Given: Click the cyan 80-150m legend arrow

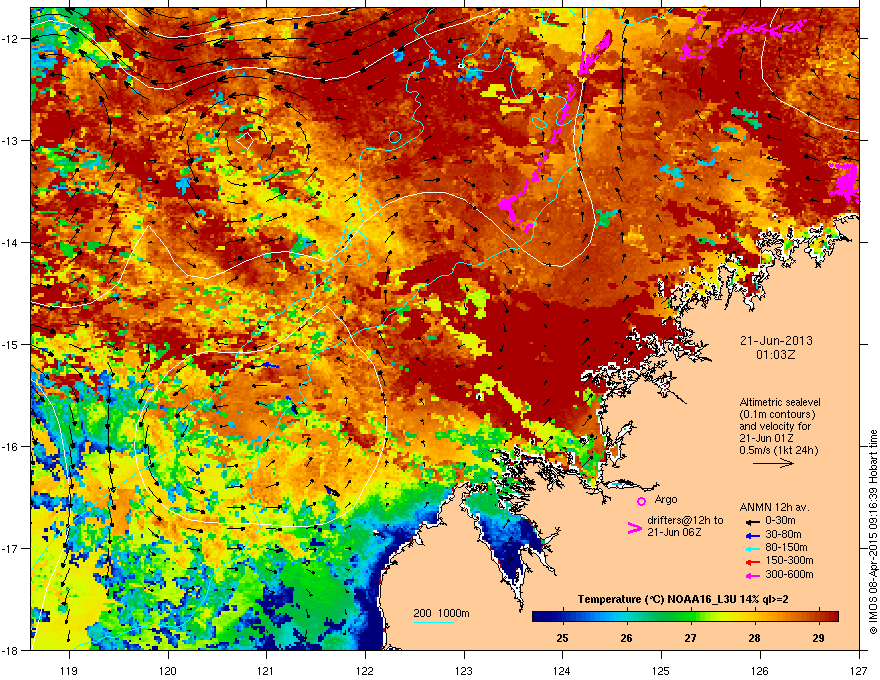Looking at the screenshot, I should click(x=752, y=548).
